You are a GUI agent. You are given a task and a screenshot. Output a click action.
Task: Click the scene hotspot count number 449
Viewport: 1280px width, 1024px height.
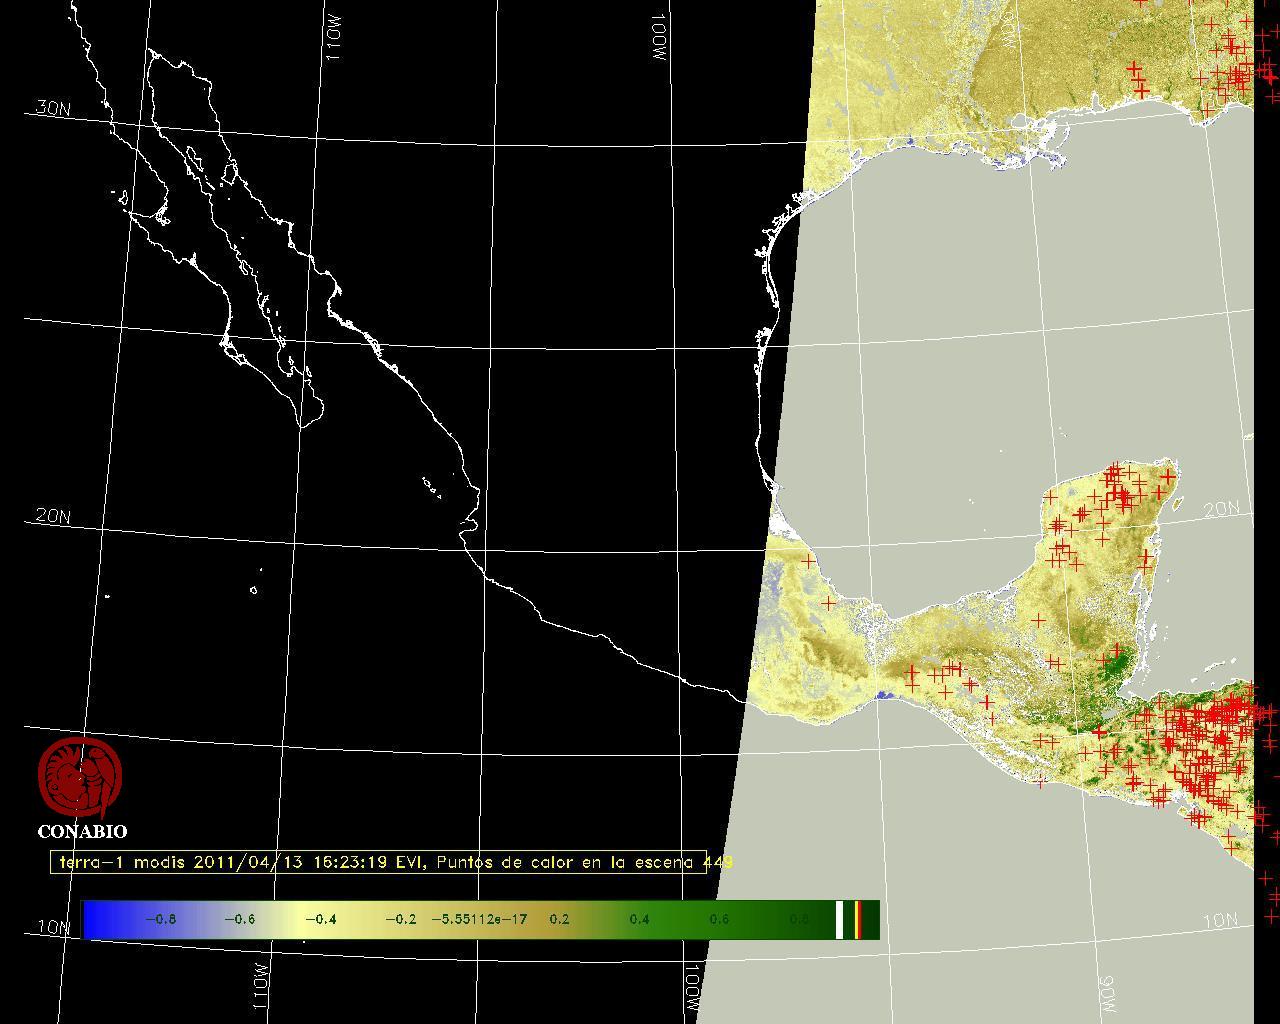click(718, 862)
